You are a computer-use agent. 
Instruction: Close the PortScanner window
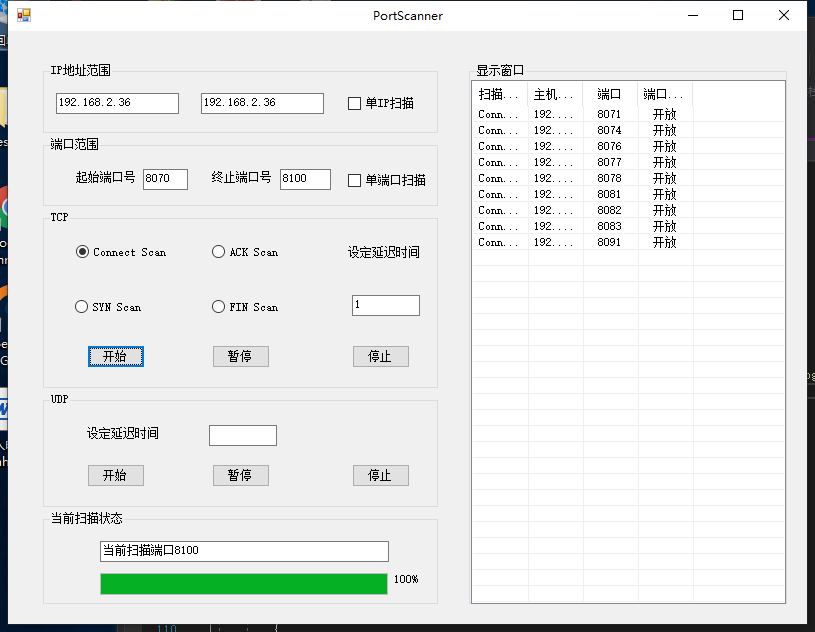point(784,16)
